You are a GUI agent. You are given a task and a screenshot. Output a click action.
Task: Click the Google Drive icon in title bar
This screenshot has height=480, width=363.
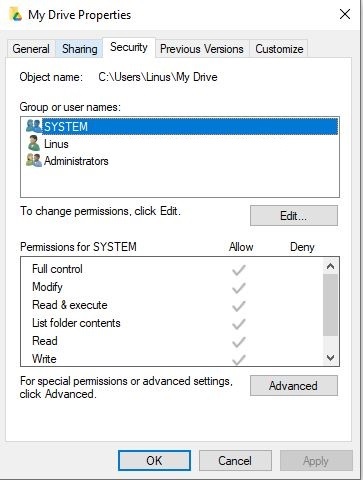click(15, 14)
